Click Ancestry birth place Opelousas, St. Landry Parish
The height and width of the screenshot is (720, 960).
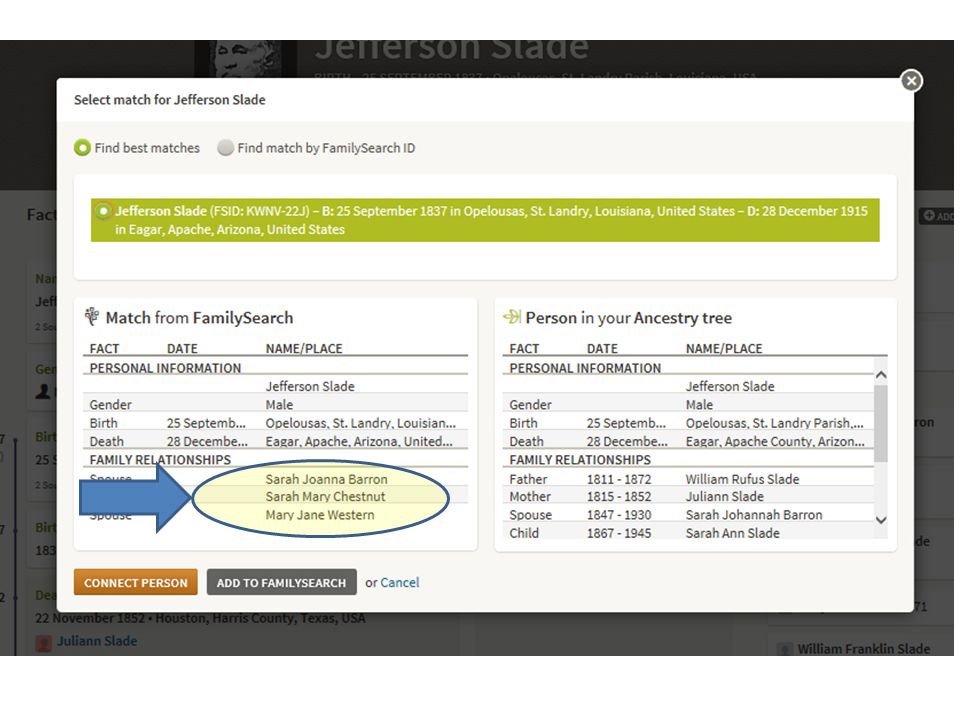point(774,423)
